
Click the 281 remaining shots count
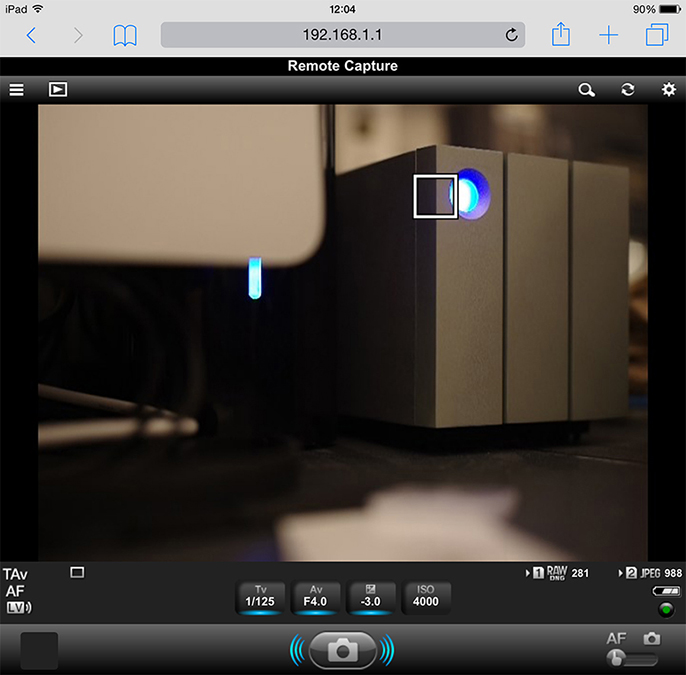coord(580,573)
